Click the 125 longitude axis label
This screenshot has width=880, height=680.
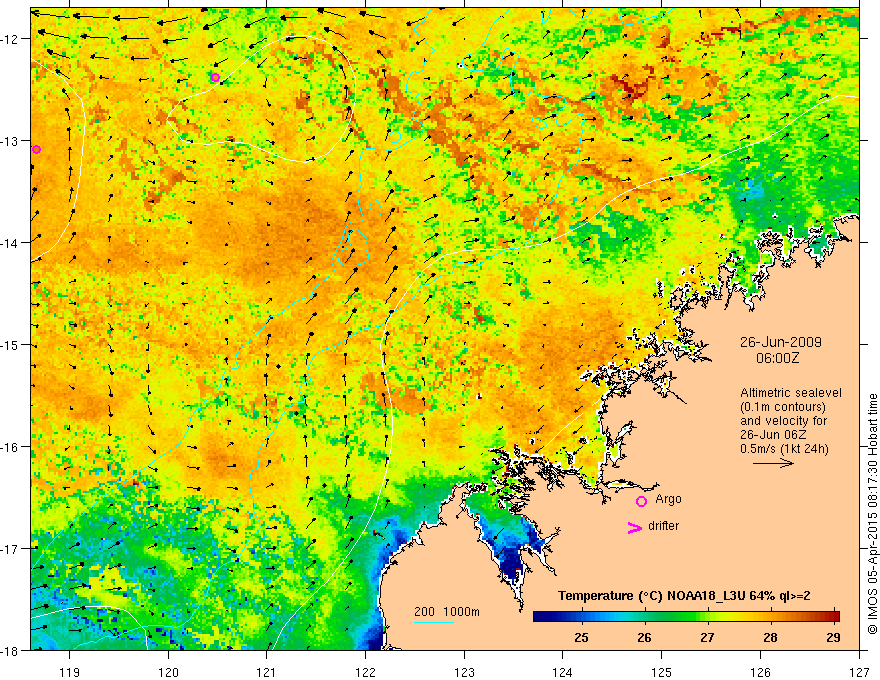coord(662,672)
